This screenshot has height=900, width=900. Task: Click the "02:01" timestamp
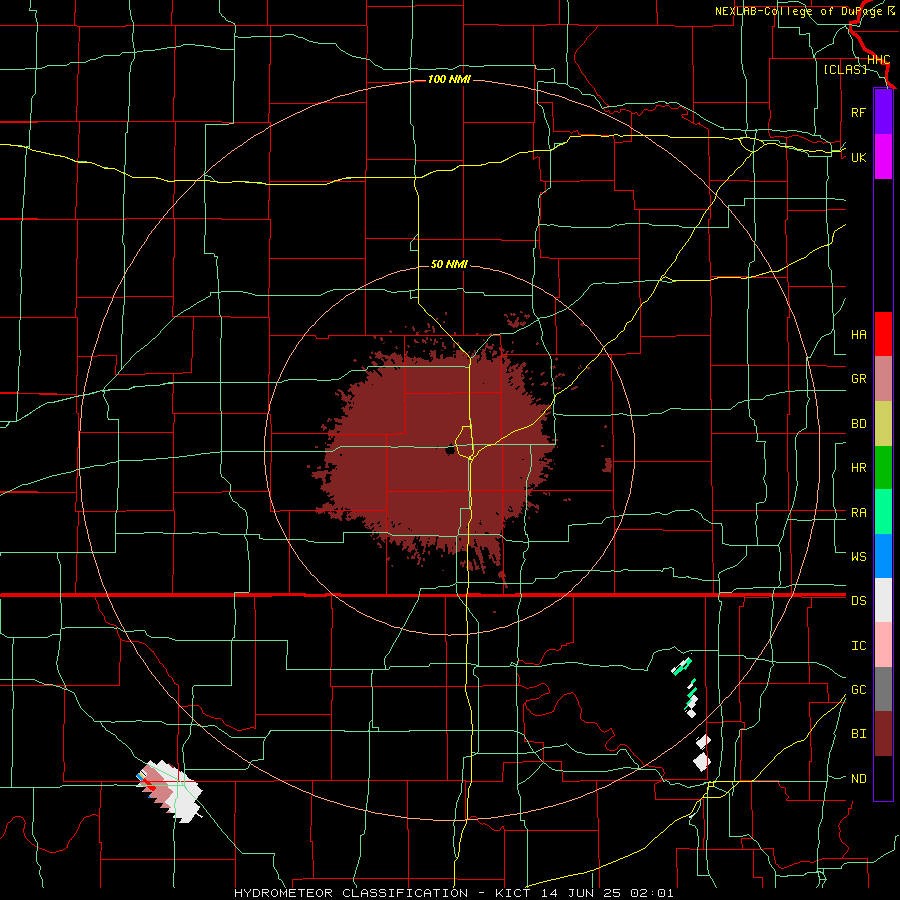pyautogui.click(x=651, y=893)
